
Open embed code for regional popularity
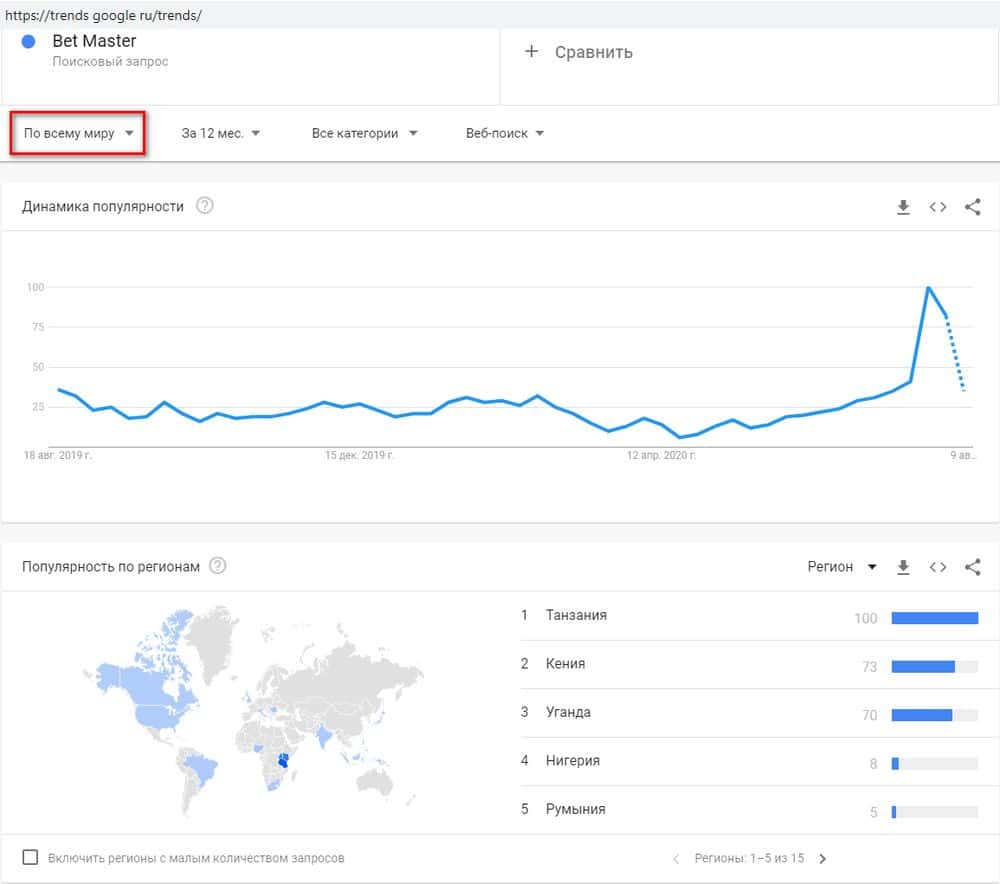[x=938, y=567]
